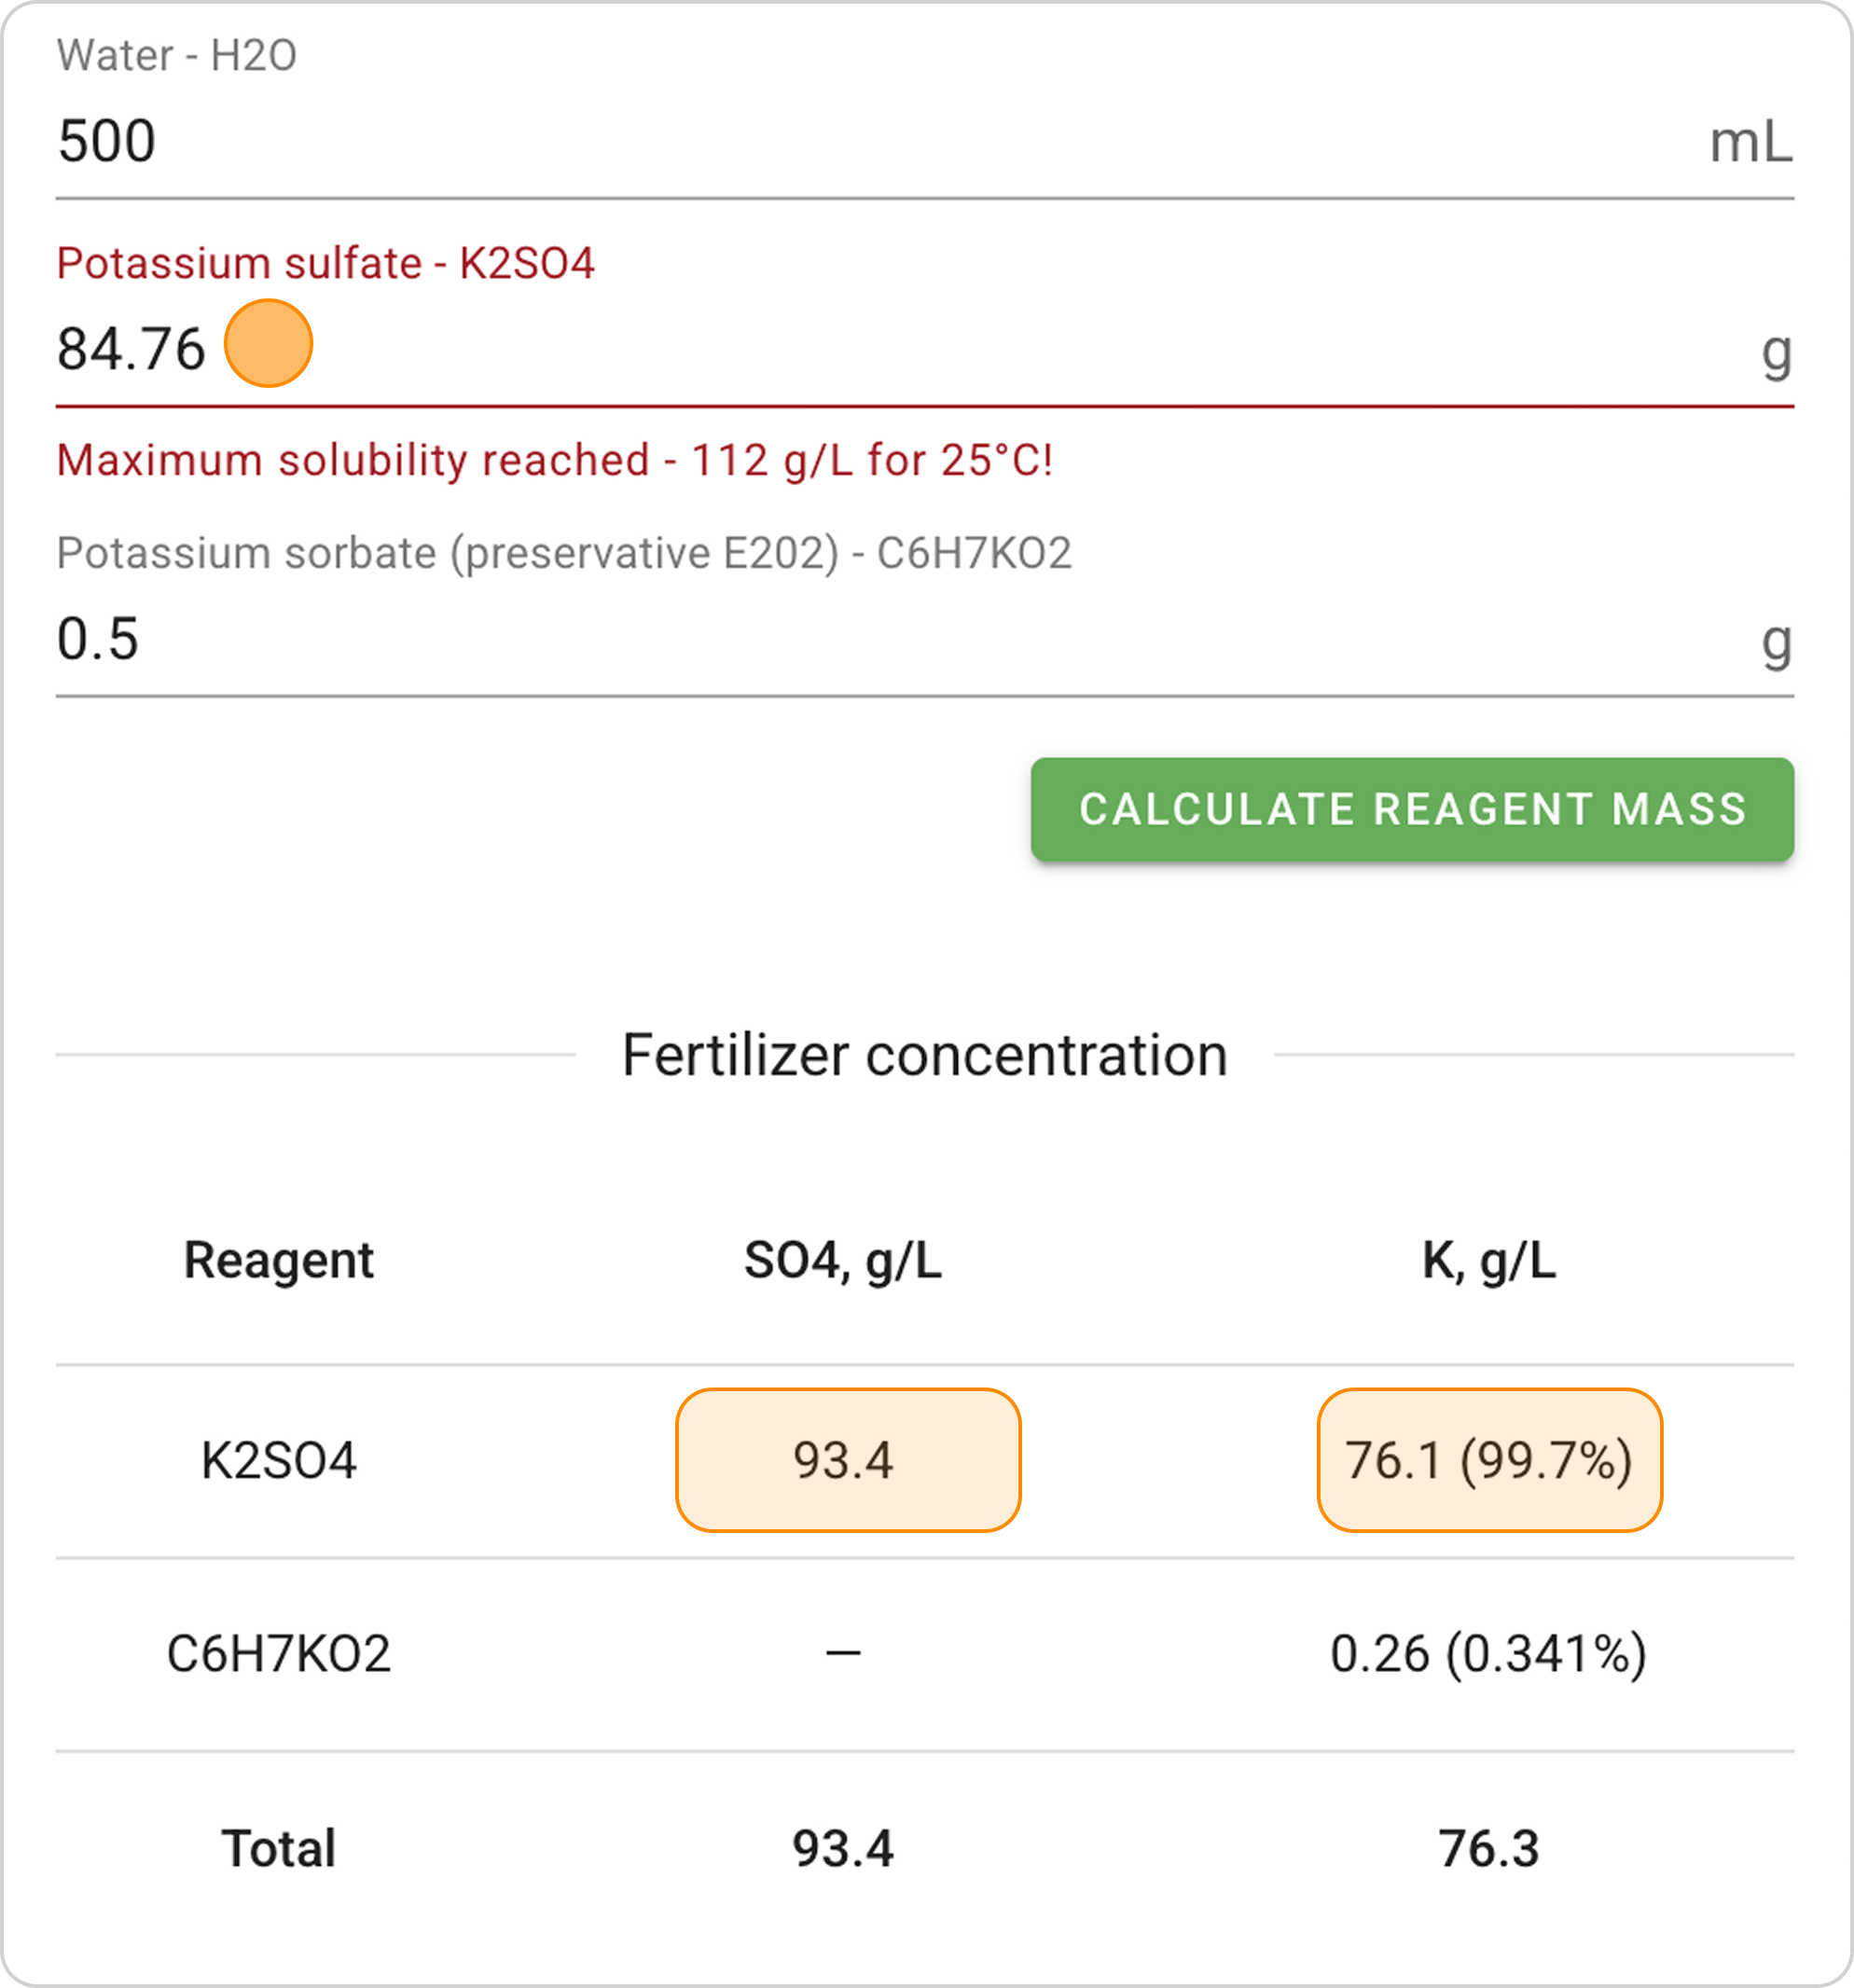Select the Reagent column header

point(278,1259)
